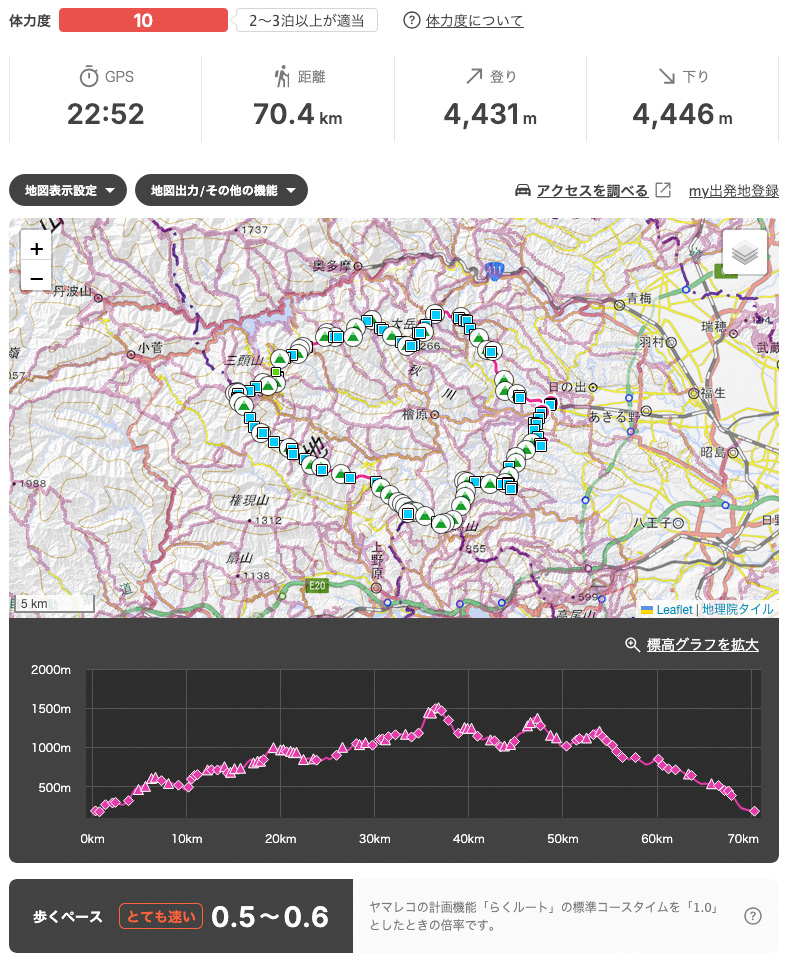
Task: Zoom out on the map
Action: point(36,277)
